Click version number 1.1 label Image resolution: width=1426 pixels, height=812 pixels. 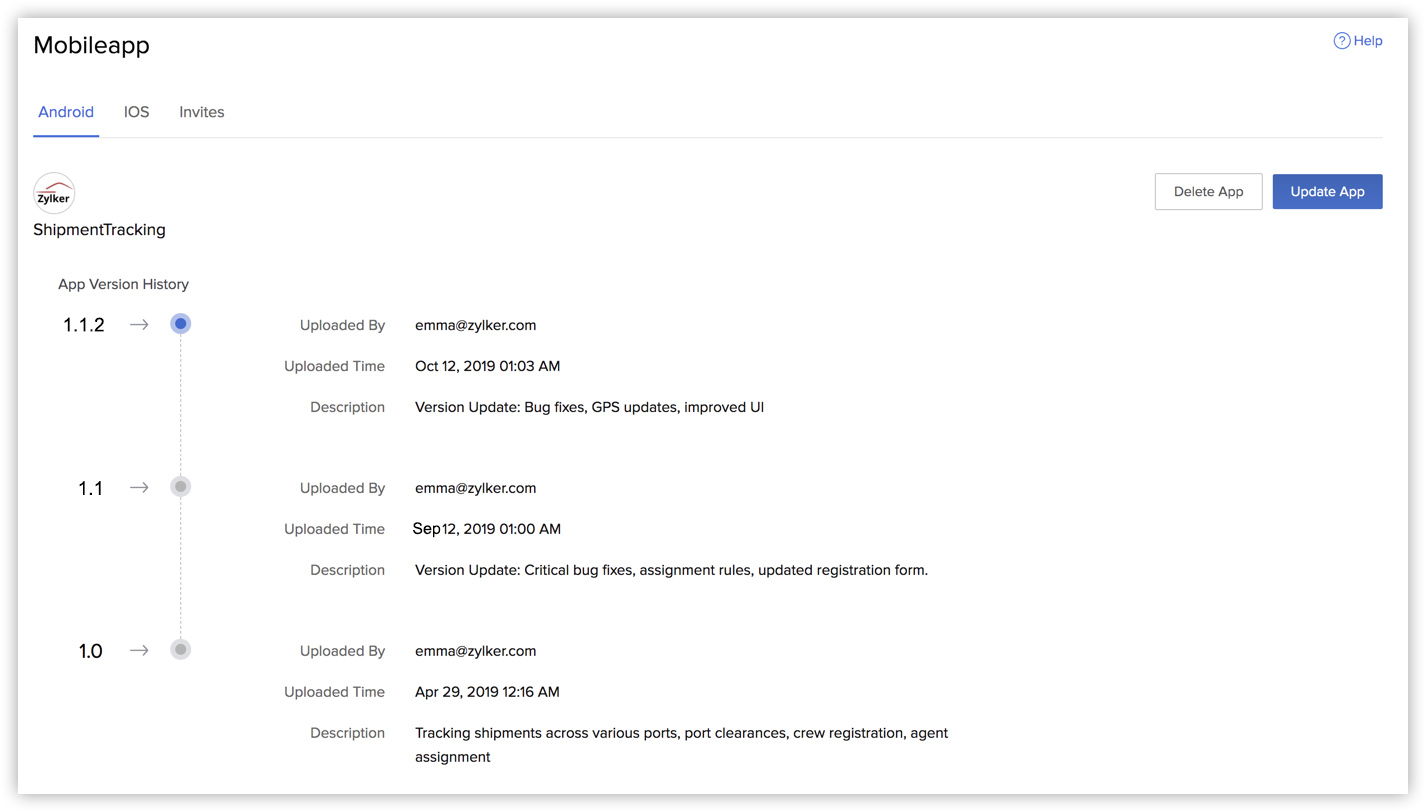(x=91, y=488)
